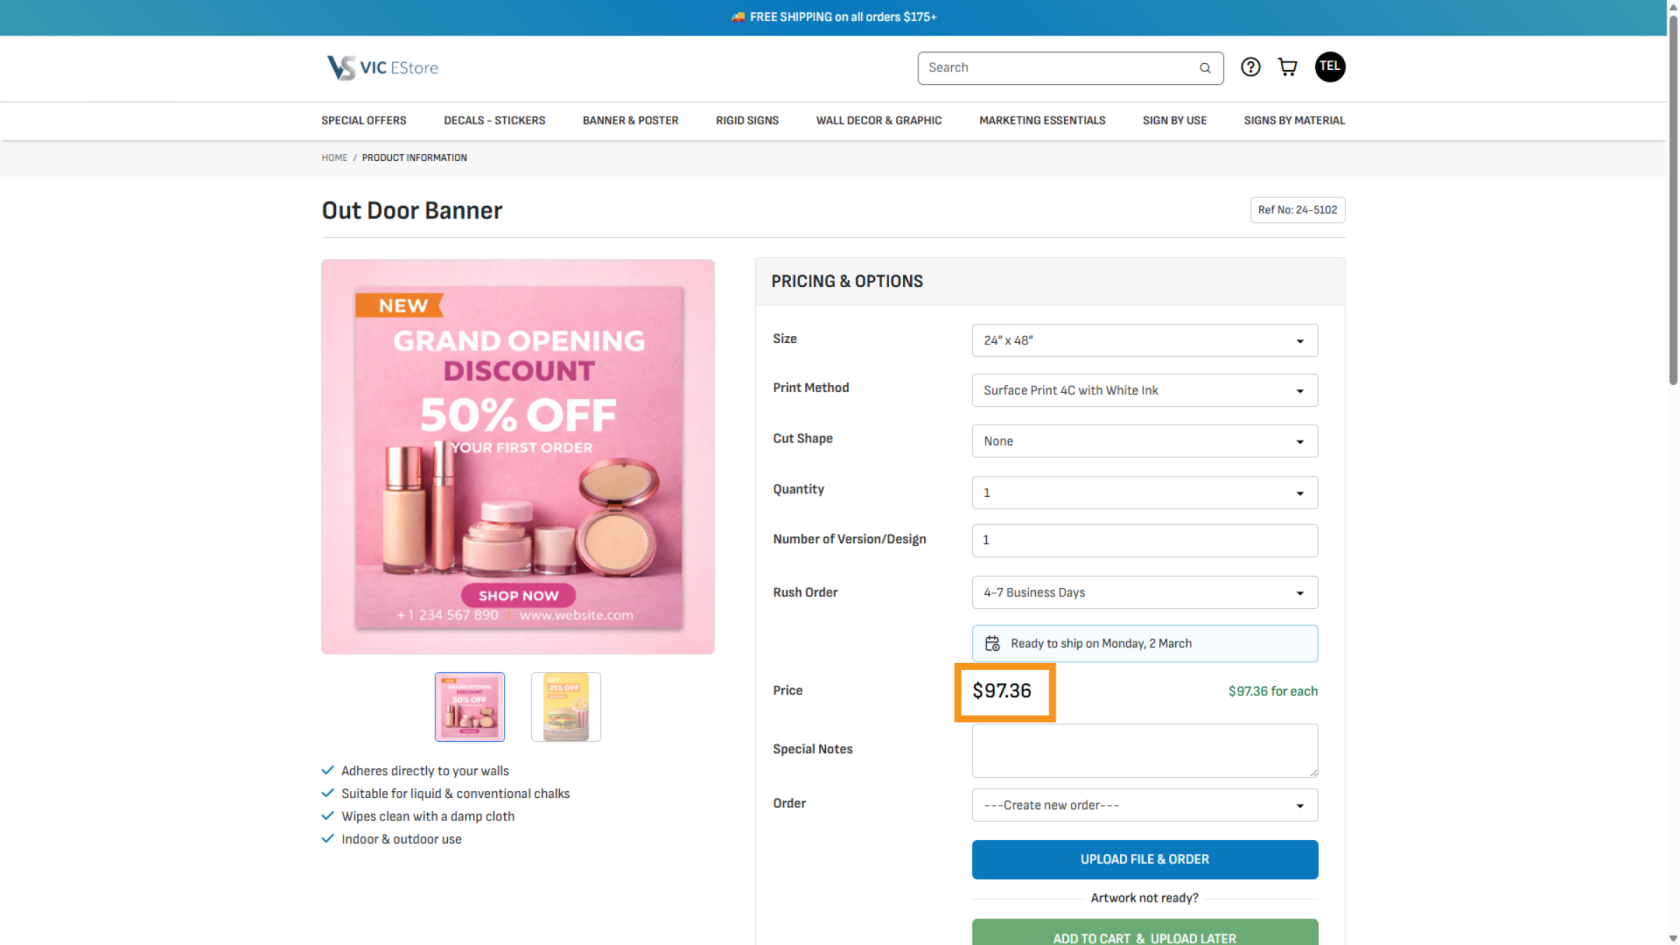Open the Print Method dropdown
The width and height of the screenshot is (1680, 945).
click(1144, 391)
